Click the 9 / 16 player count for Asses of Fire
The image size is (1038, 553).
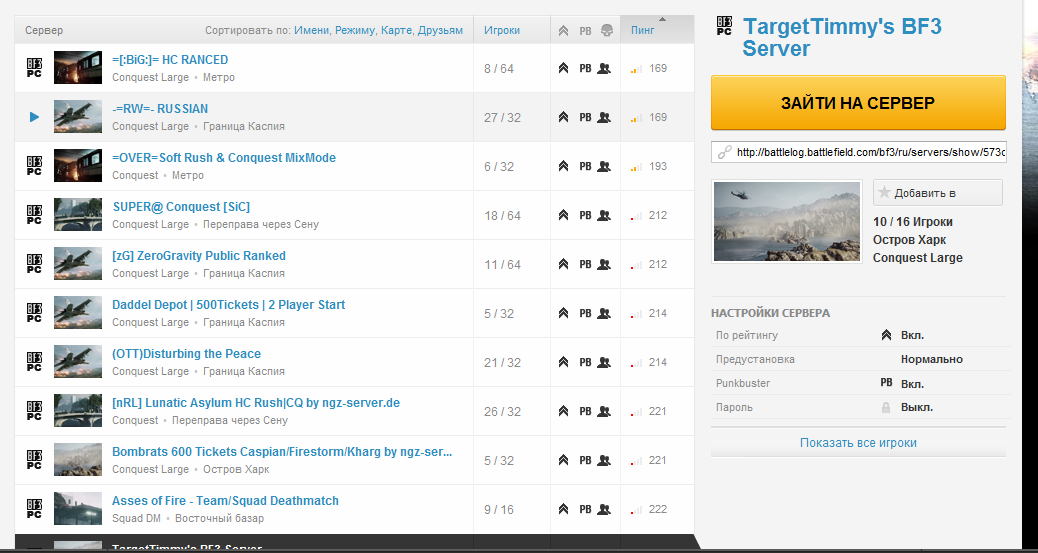[x=498, y=510]
